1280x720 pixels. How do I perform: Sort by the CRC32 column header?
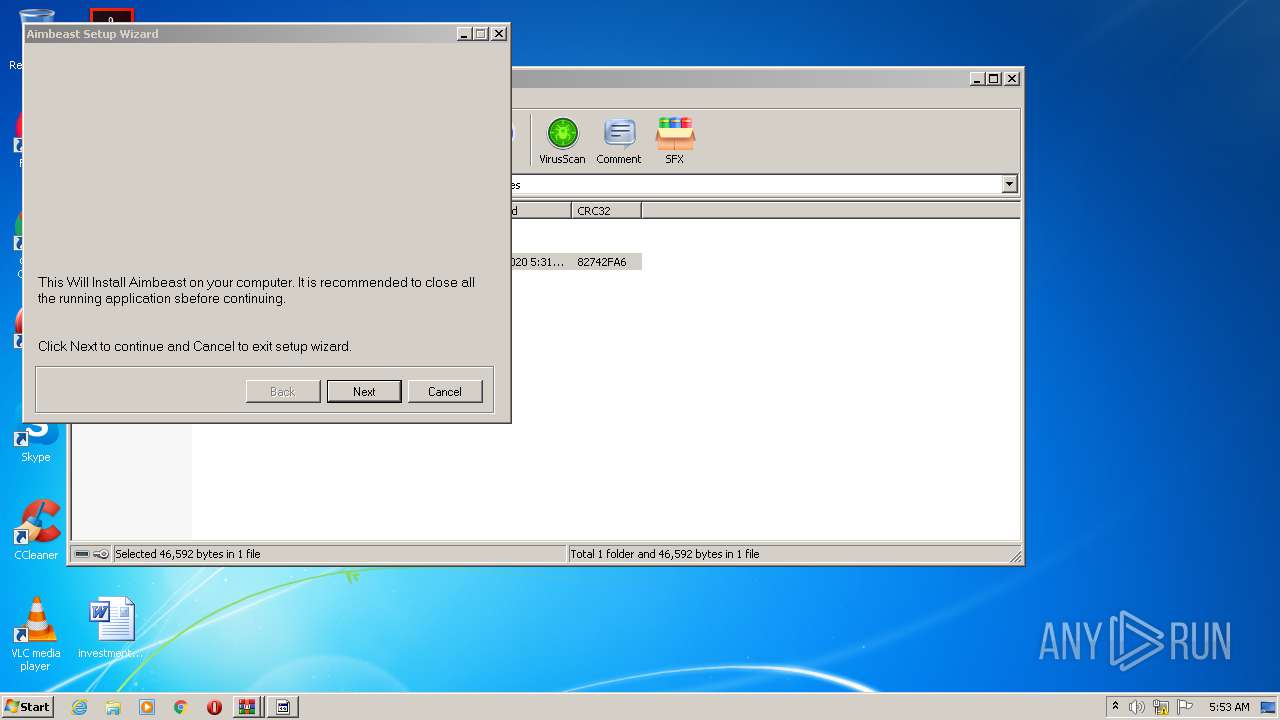coord(606,210)
